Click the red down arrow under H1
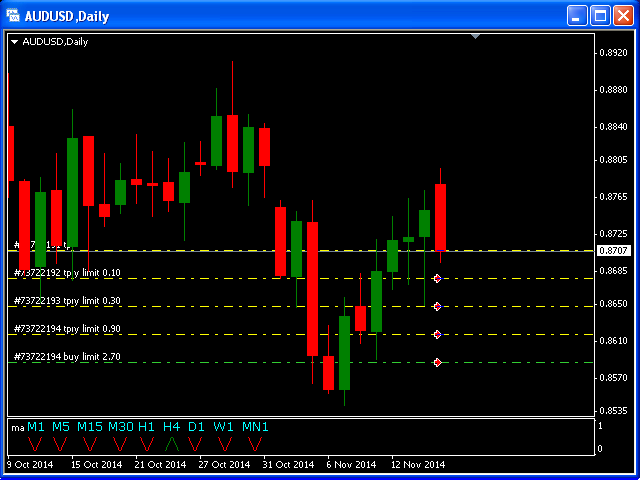 tap(147, 444)
